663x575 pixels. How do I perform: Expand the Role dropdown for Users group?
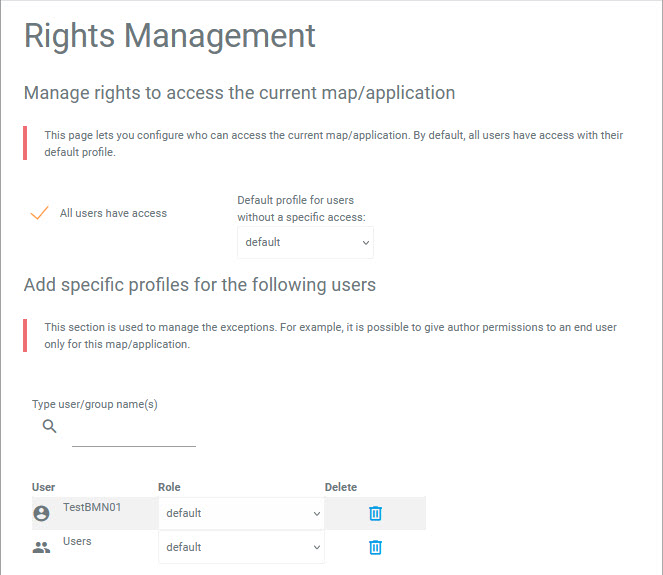[x=241, y=547]
